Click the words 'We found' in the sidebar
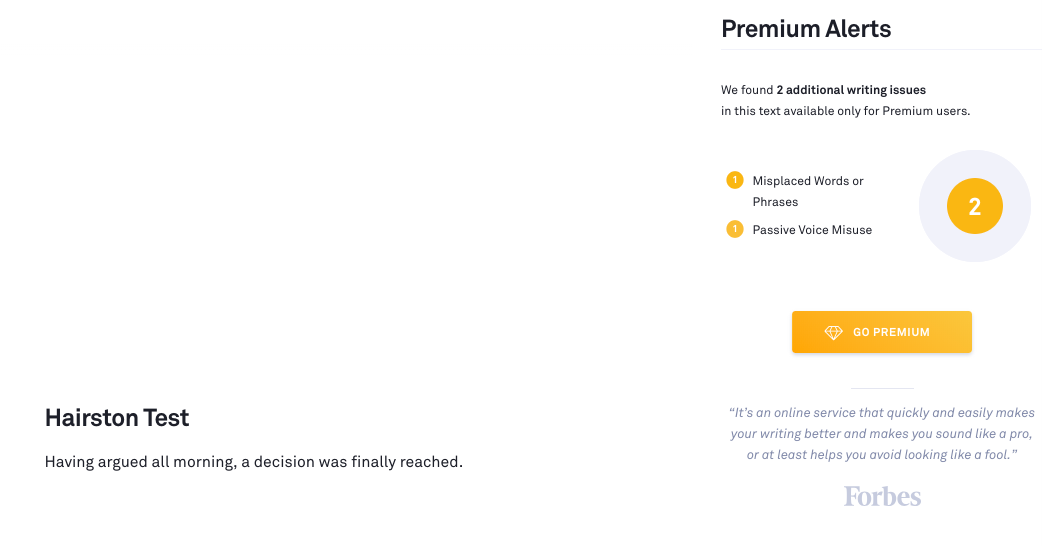The height and width of the screenshot is (546, 1042). click(746, 90)
